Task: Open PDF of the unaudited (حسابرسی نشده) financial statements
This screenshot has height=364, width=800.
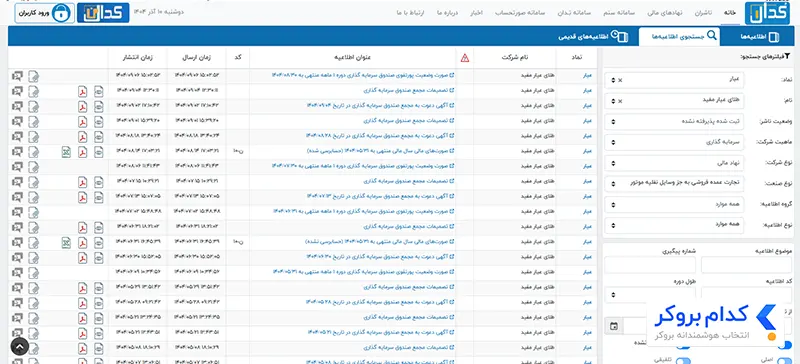Action: pos(82,242)
